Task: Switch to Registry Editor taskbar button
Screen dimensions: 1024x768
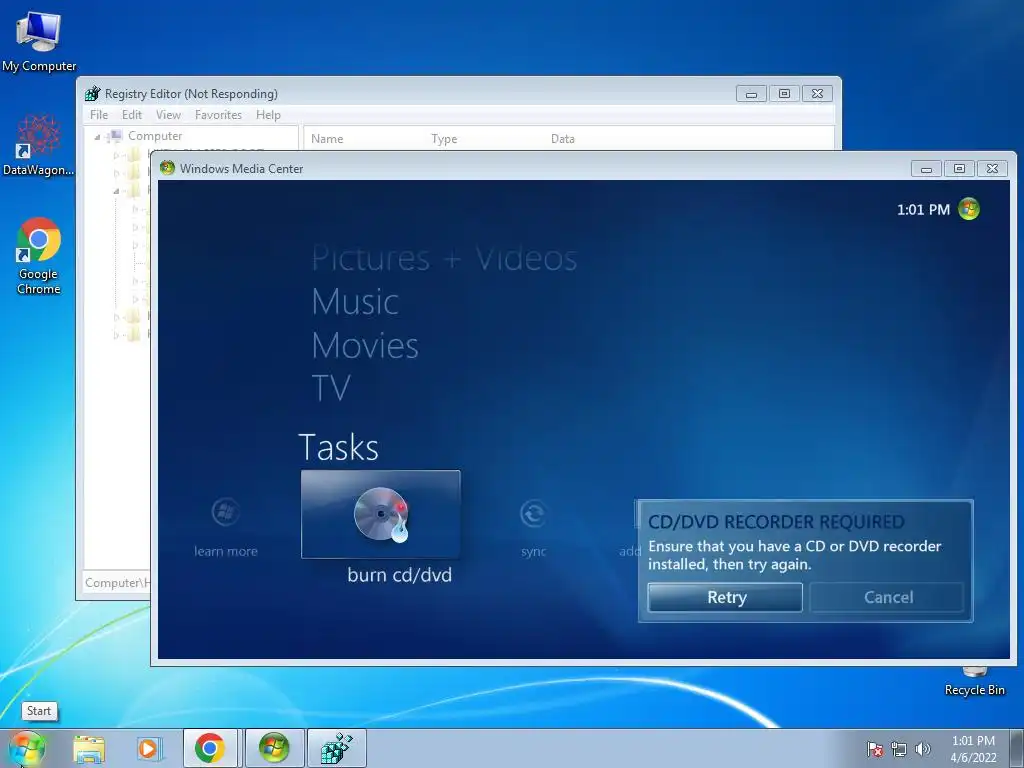Action: pyautogui.click(x=337, y=748)
